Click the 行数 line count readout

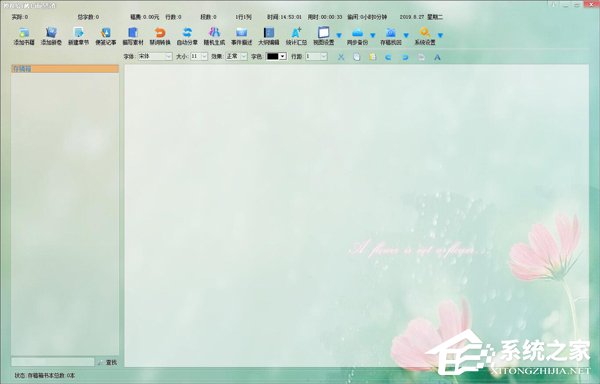173,17
